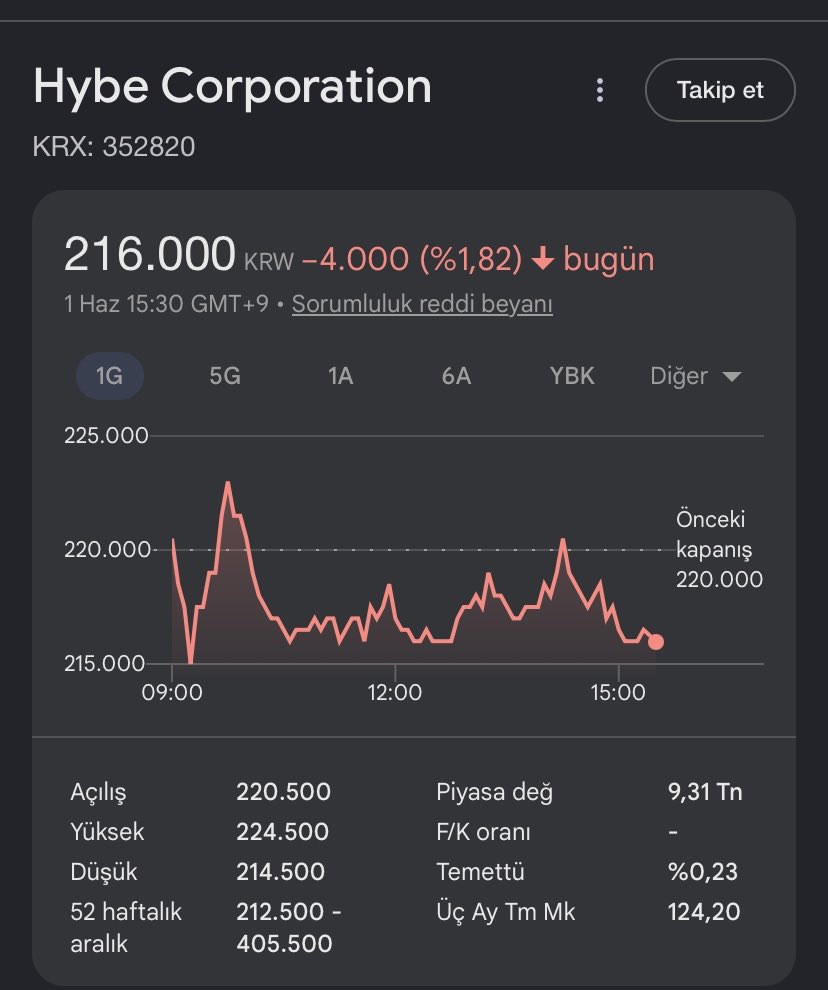
Task: Click the 52 haftalık aralık label
Action: pos(126,927)
